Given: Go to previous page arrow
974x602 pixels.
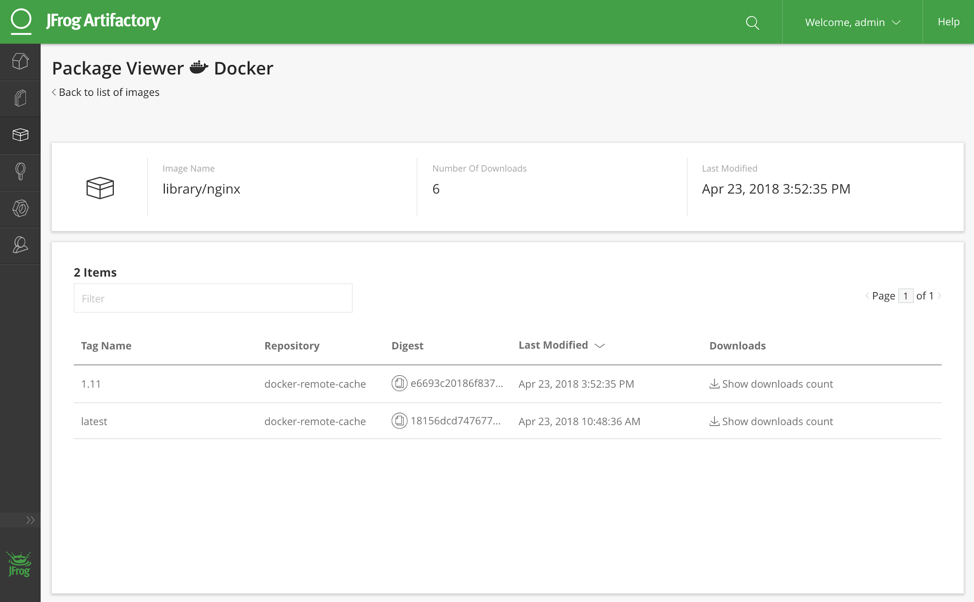Looking at the screenshot, I should [x=867, y=296].
